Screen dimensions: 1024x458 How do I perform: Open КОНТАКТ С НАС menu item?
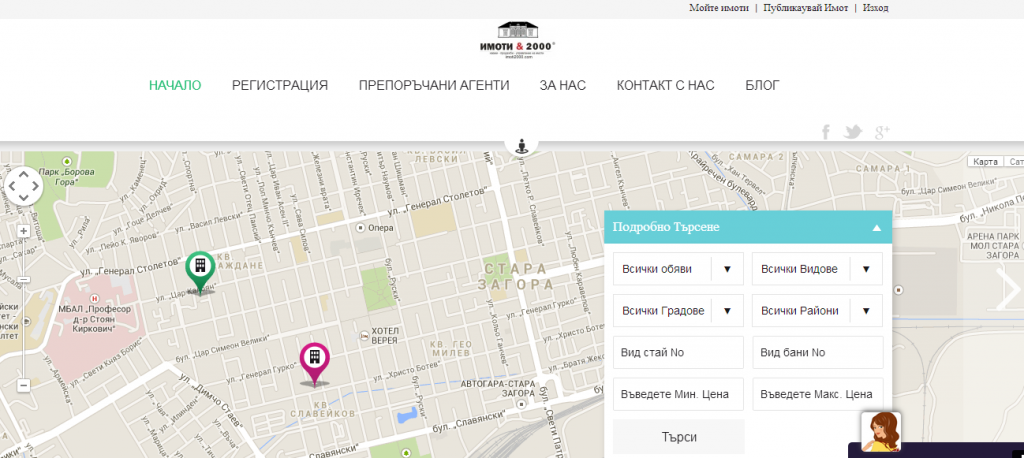665,86
